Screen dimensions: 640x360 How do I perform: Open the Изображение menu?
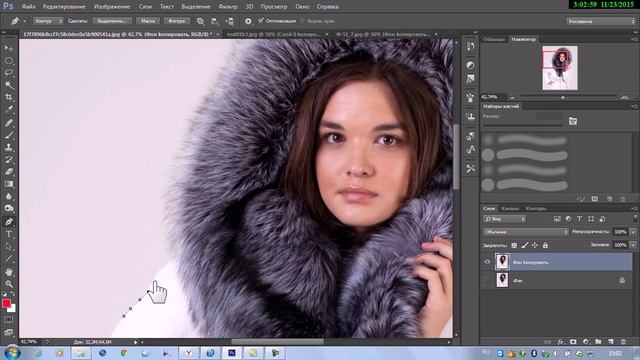click(x=112, y=7)
